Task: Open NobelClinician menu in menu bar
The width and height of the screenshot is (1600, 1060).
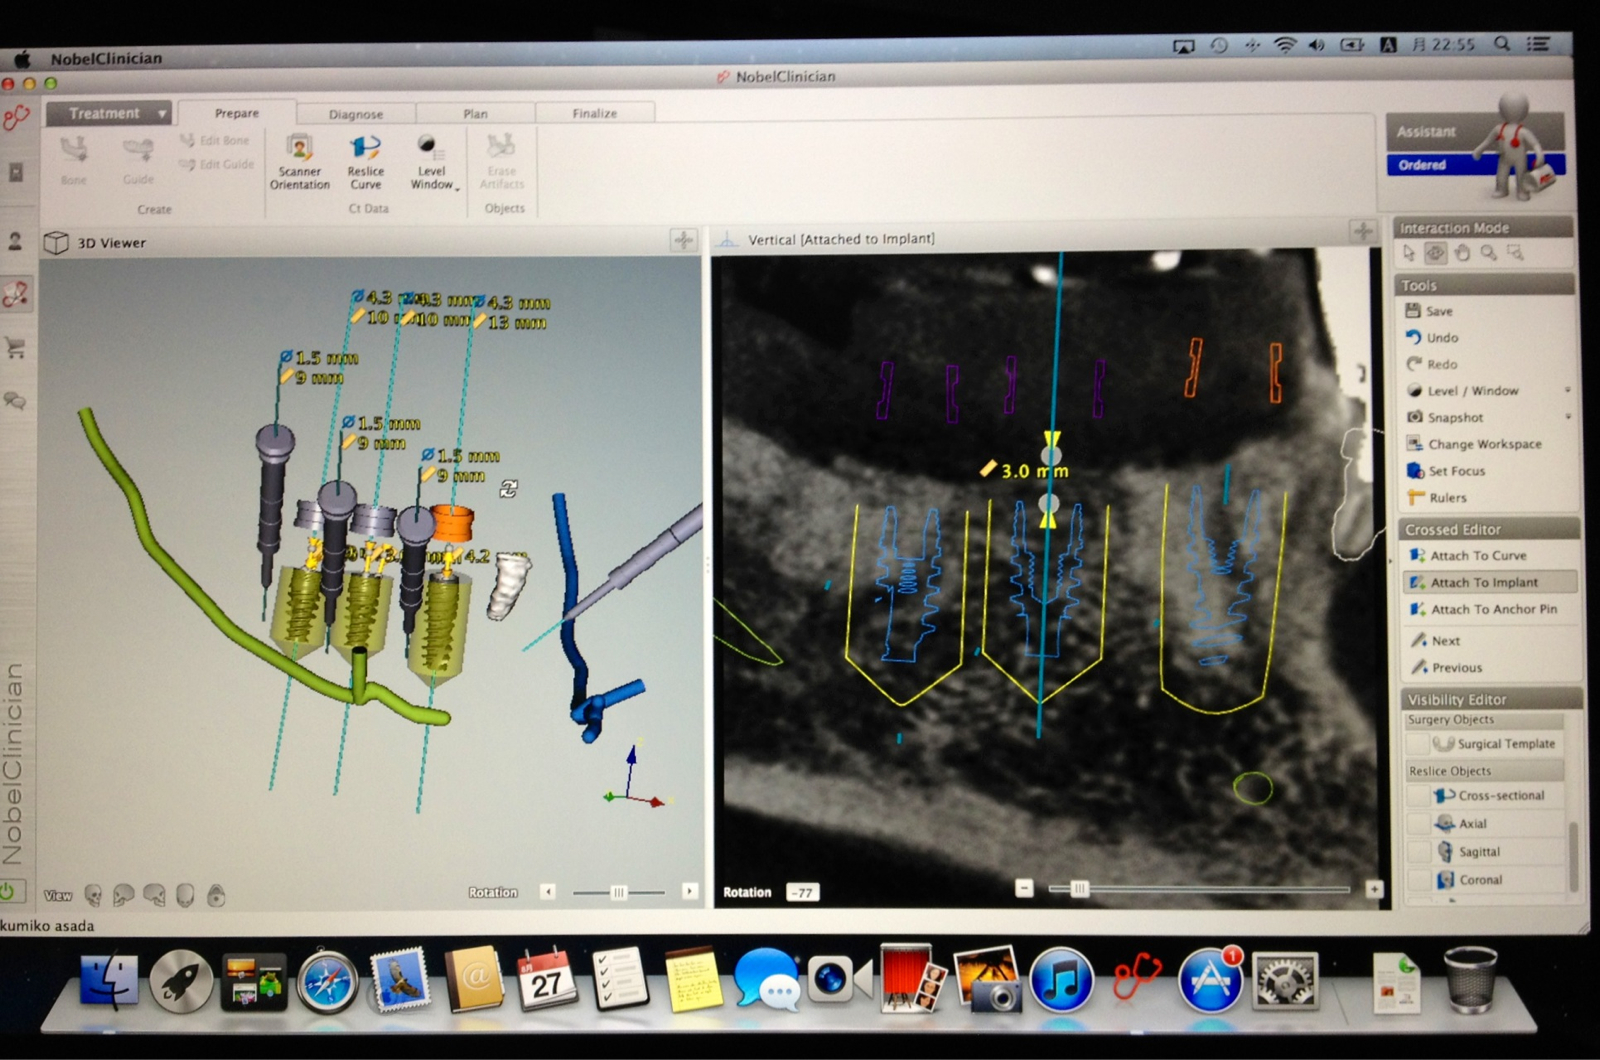Action: coord(106,58)
